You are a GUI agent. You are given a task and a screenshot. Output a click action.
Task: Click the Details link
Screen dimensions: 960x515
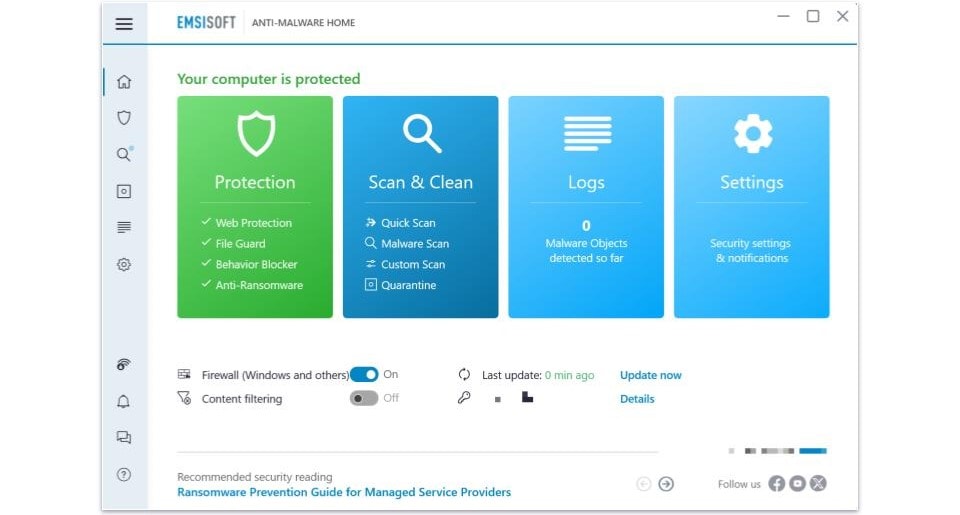point(637,399)
